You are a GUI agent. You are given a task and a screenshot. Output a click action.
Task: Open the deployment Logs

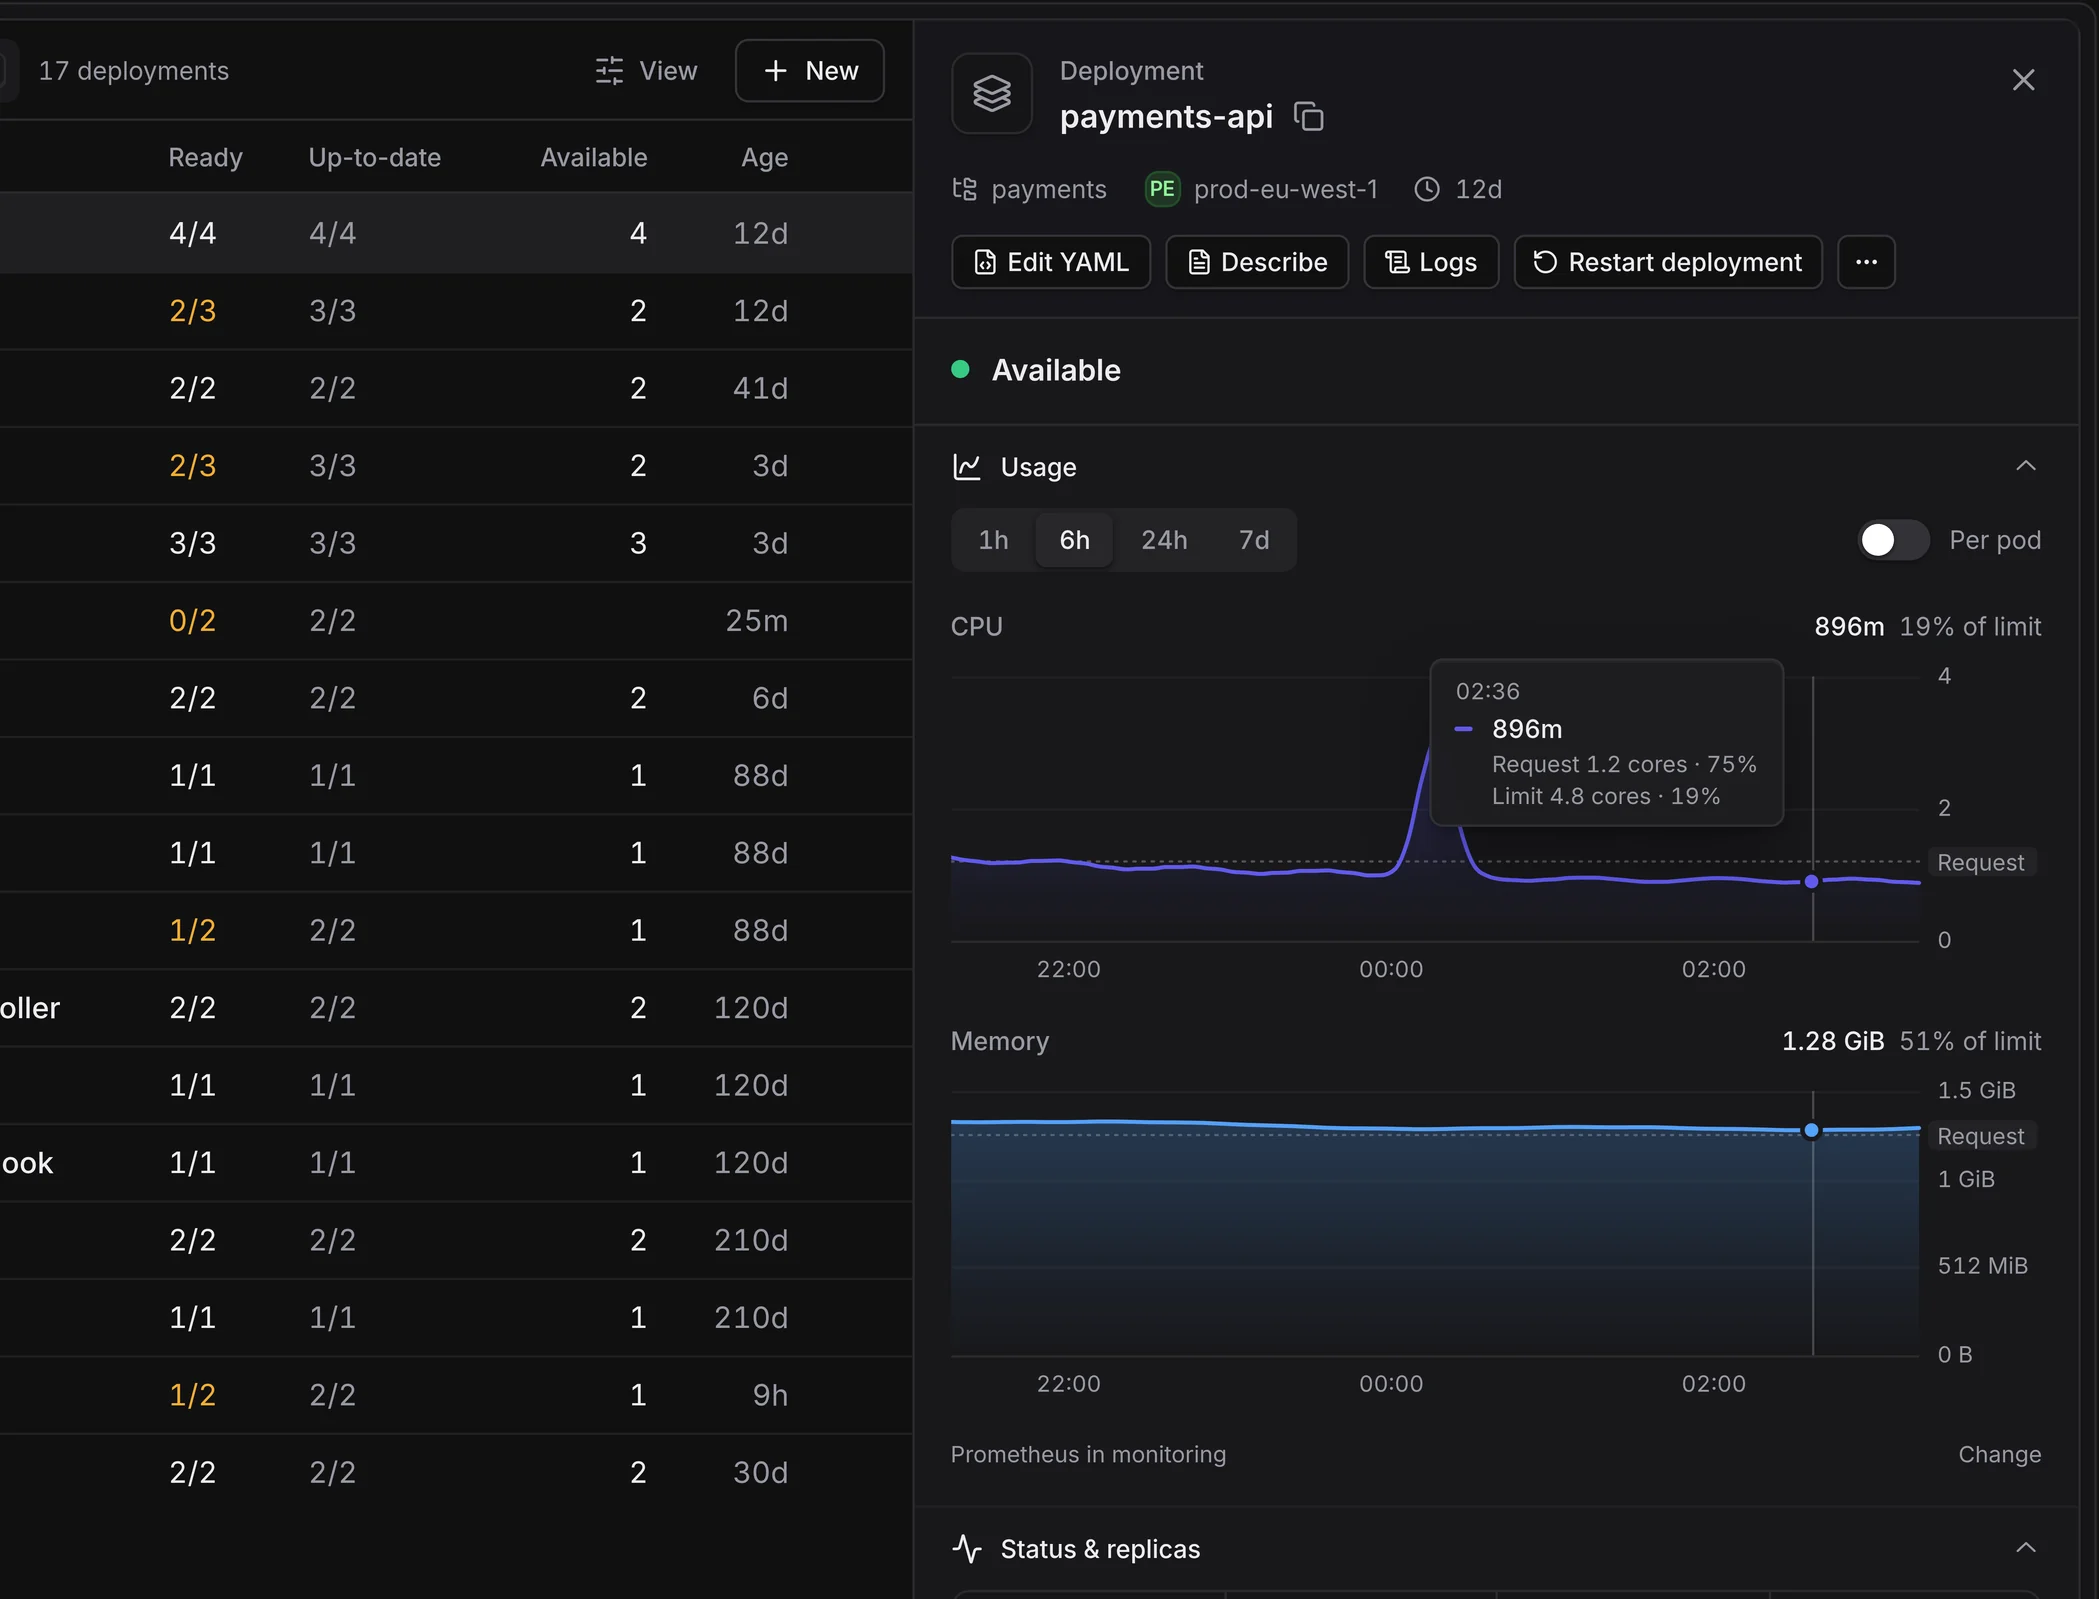(x=1431, y=262)
